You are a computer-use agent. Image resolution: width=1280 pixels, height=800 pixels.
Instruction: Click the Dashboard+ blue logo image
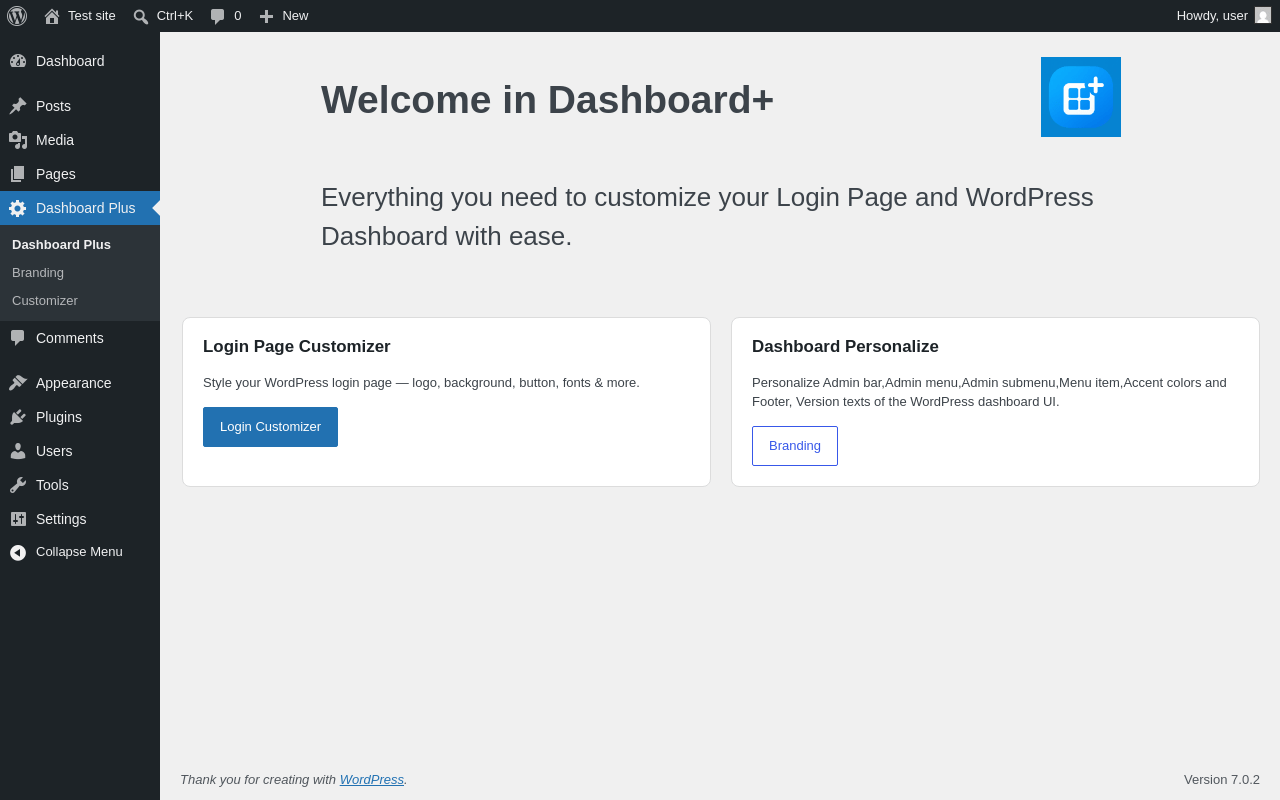tap(1081, 97)
